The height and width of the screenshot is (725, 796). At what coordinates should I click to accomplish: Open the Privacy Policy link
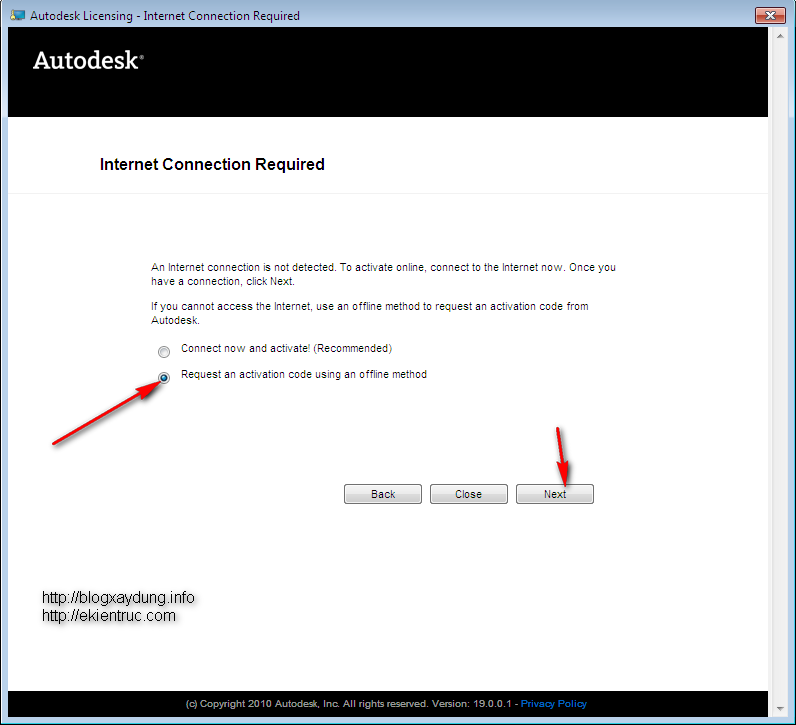coord(553,704)
